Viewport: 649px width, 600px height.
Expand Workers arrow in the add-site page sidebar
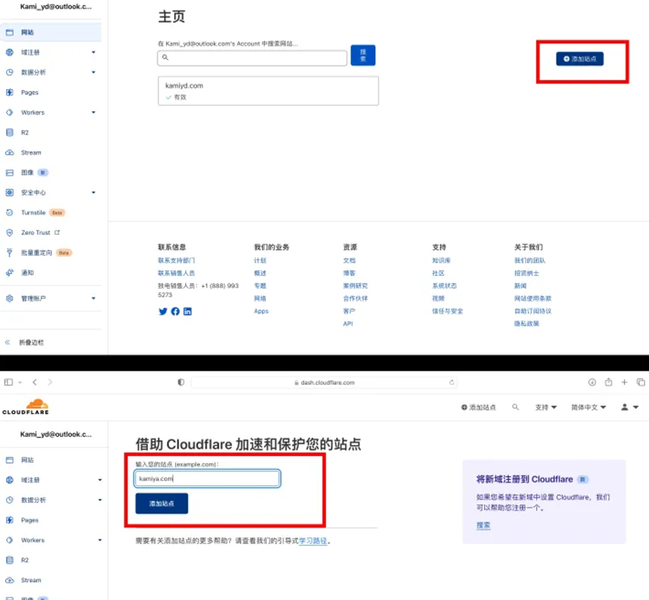100,540
